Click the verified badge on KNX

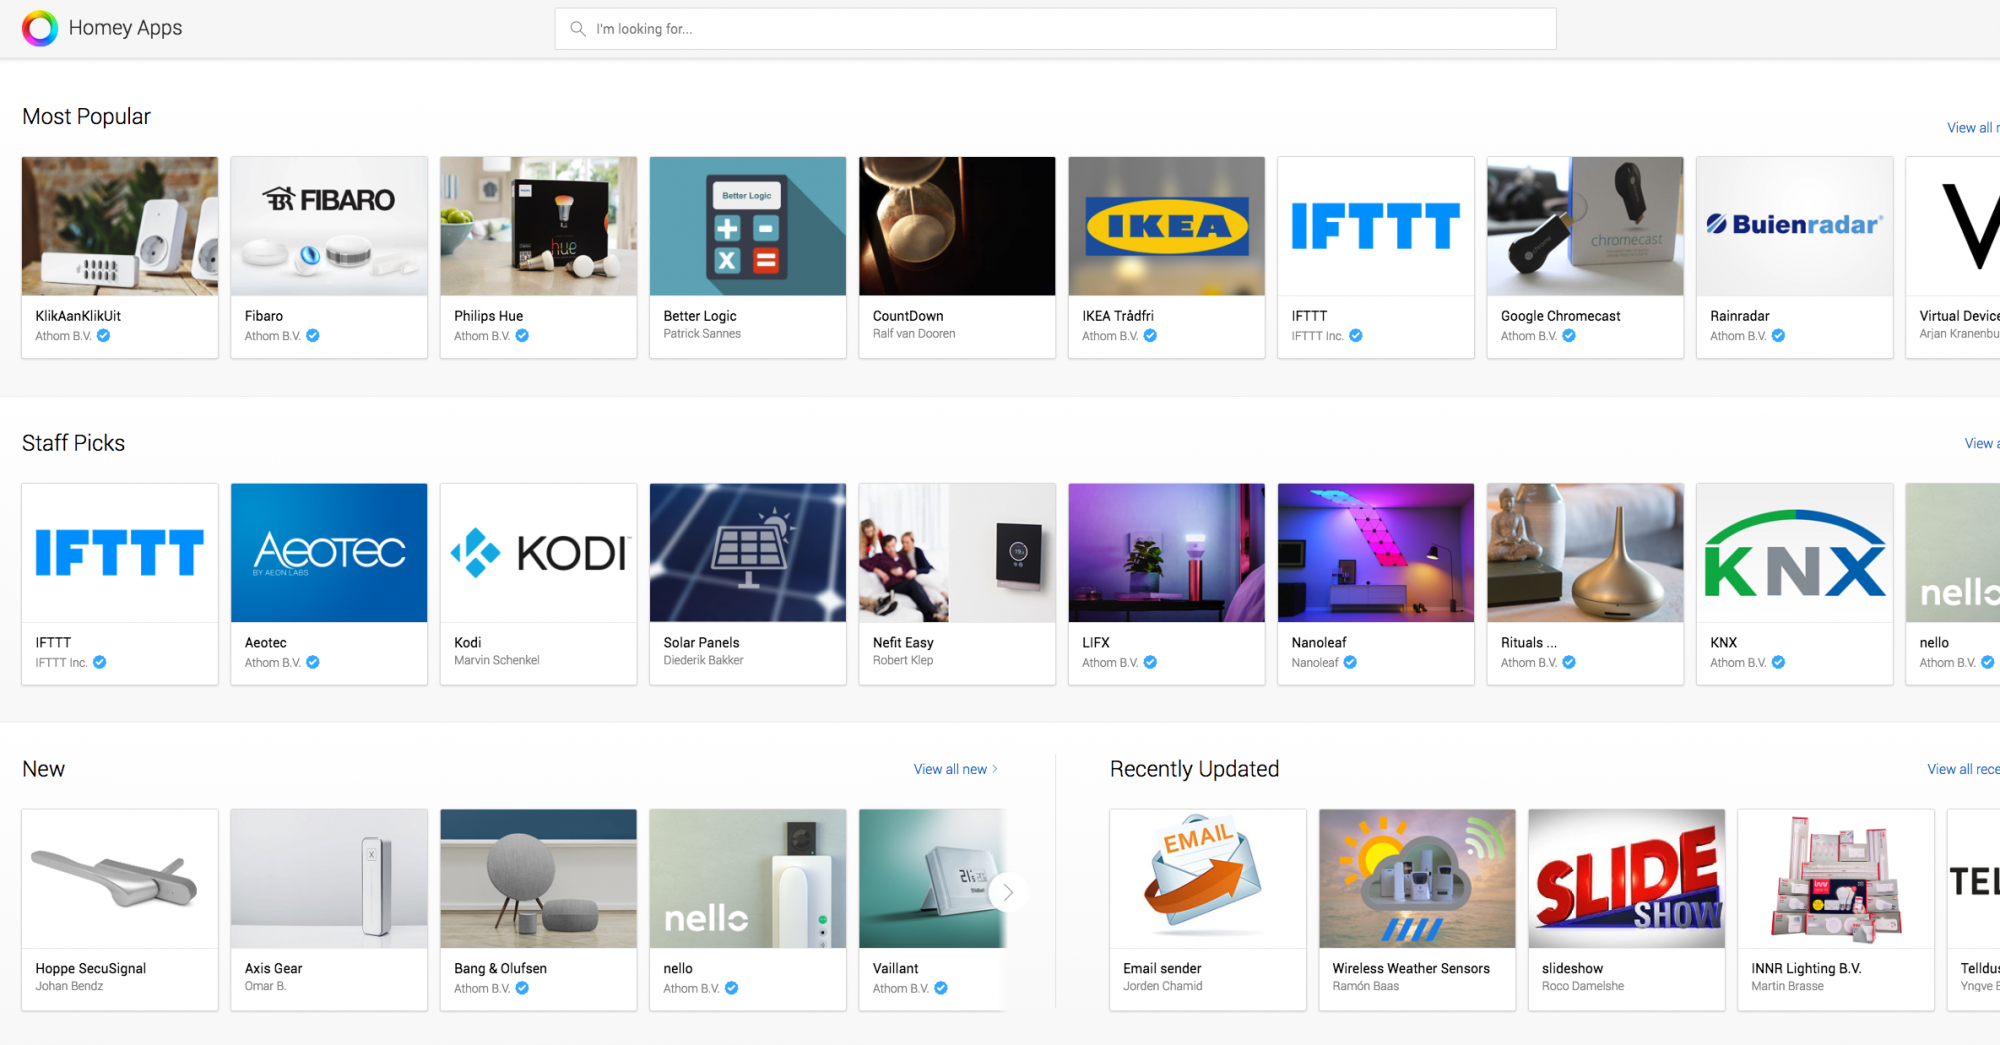coord(1778,662)
